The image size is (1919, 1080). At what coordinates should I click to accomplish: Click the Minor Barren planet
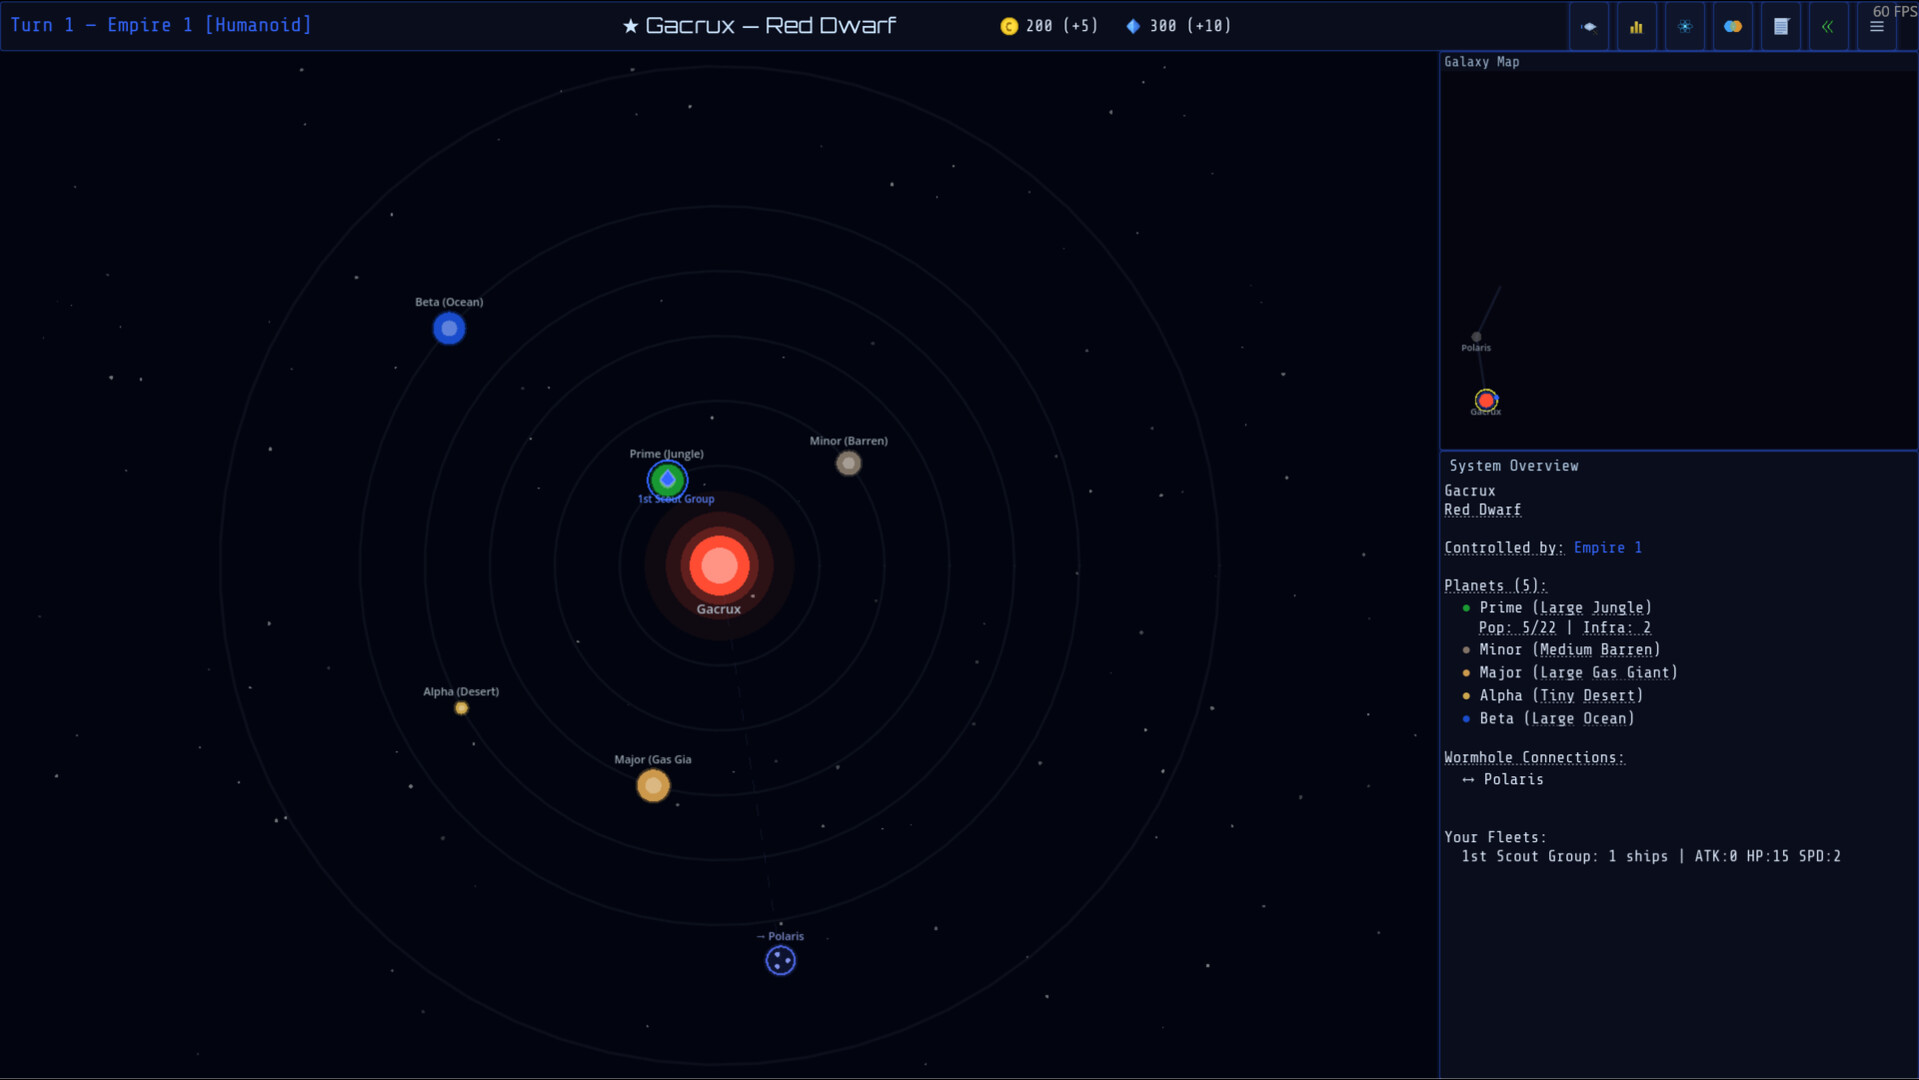(x=848, y=463)
